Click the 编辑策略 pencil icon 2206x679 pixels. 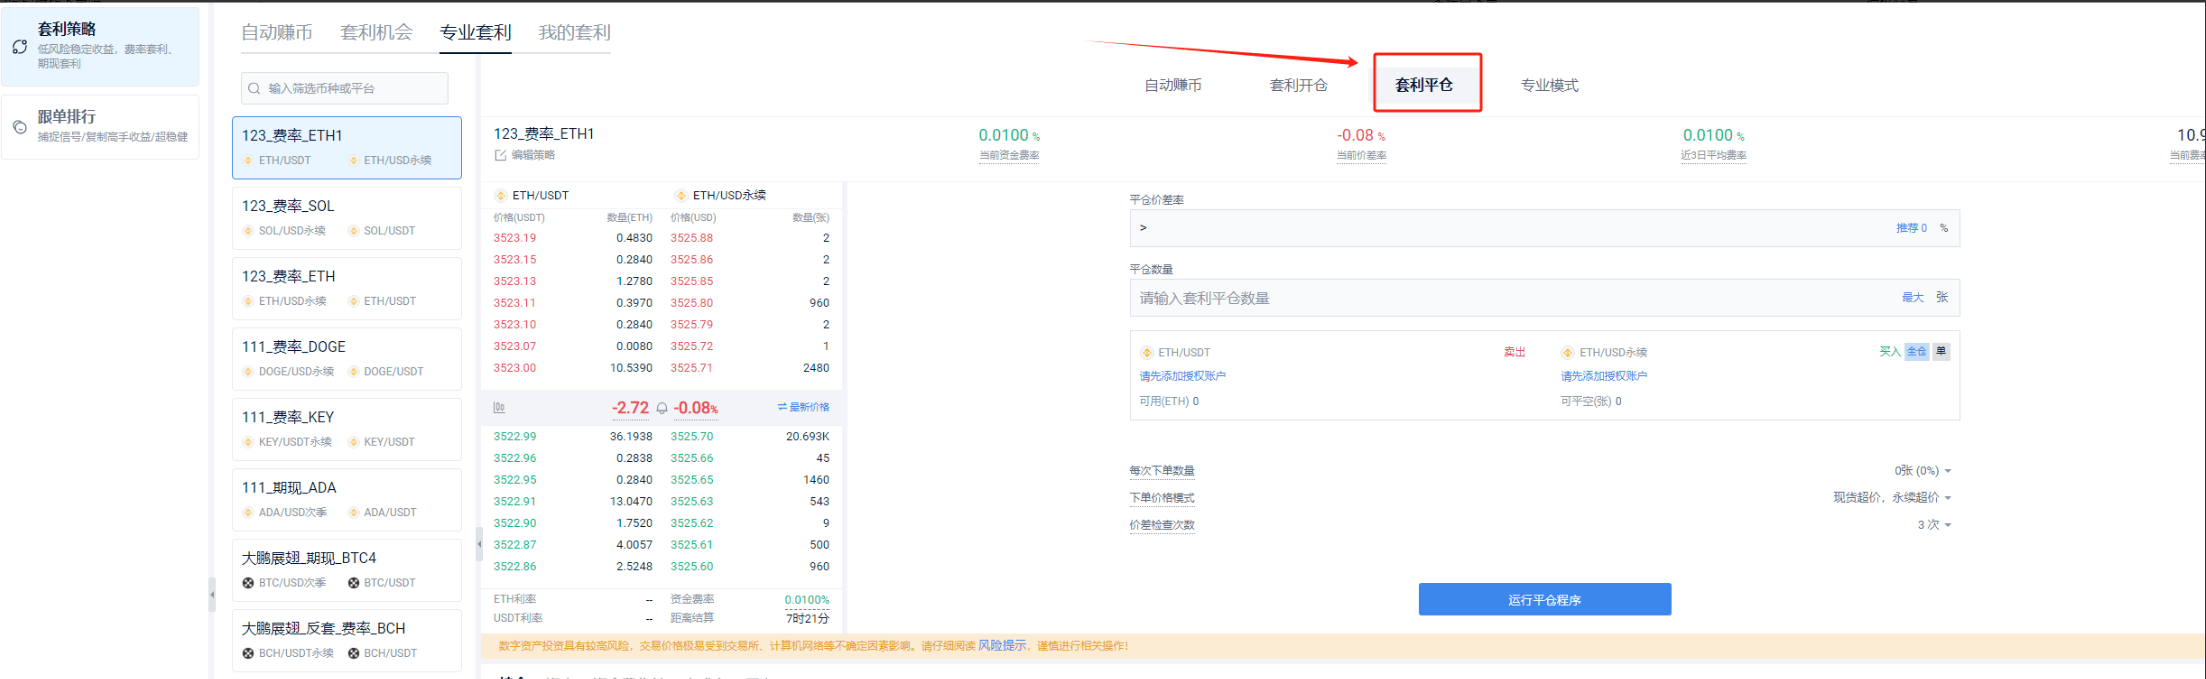[500, 155]
